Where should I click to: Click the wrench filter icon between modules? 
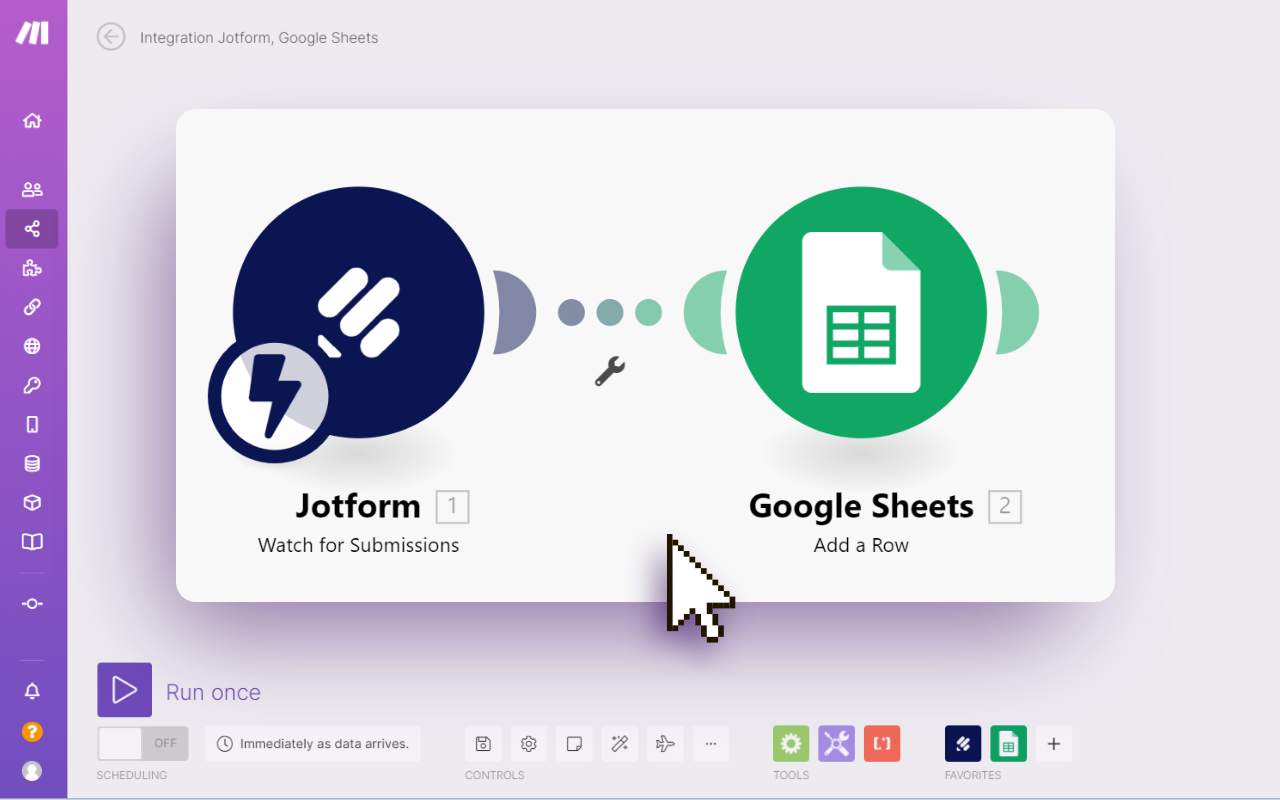[x=609, y=371]
